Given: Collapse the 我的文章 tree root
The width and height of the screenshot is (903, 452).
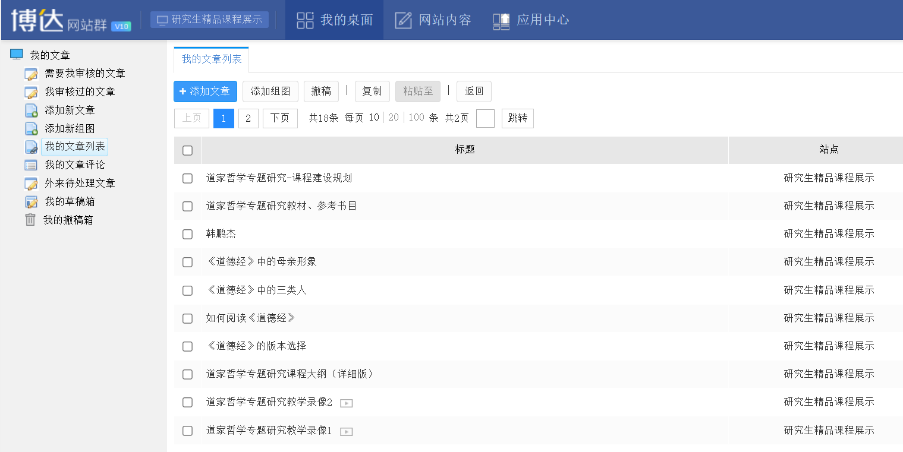Looking at the screenshot, I should (16, 55).
